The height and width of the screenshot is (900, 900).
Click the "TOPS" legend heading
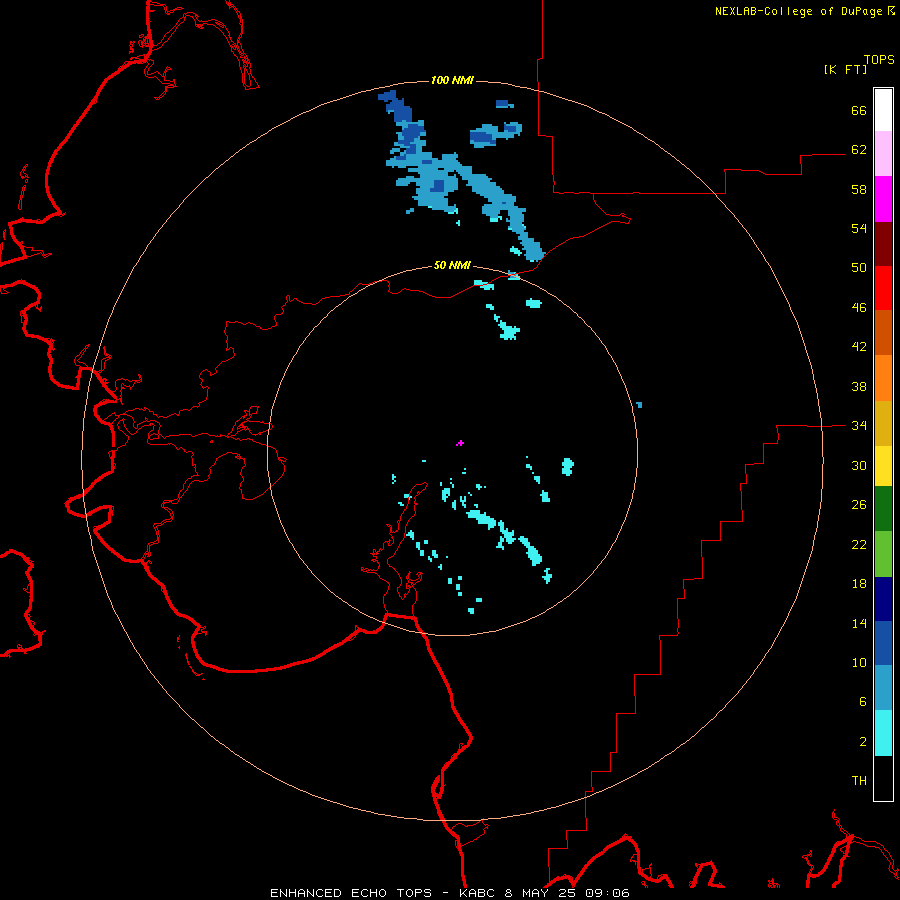[x=879, y=59]
